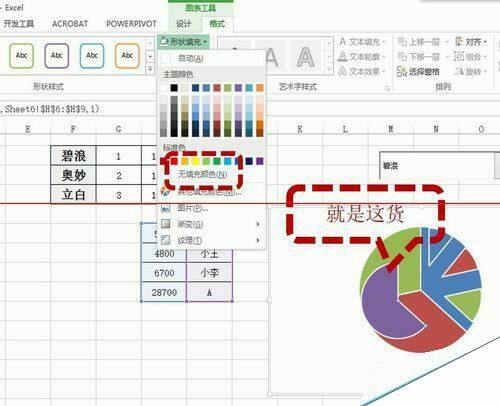Image resolution: width=500 pixels, height=406 pixels.
Task: Expand the shape styles gallery More arrow
Action: click(x=150, y=69)
